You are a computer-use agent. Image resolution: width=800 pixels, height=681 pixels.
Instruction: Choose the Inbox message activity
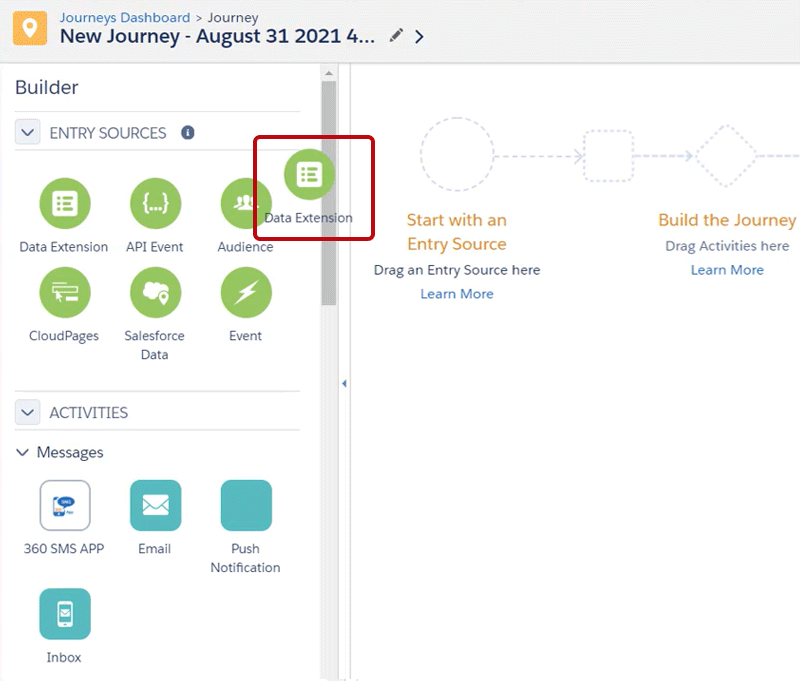coord(64,613)
